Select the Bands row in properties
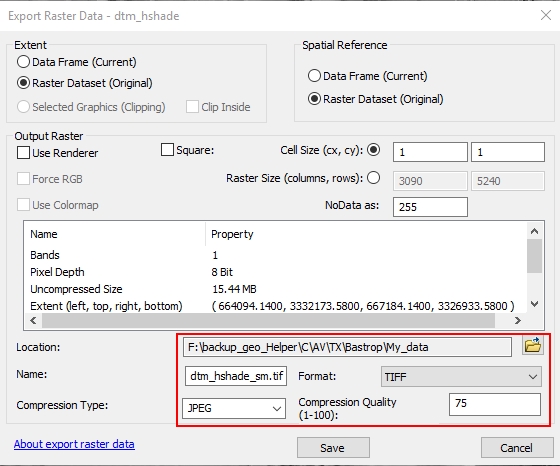This screenshot has width=560, height=466. tap(275, 255)
